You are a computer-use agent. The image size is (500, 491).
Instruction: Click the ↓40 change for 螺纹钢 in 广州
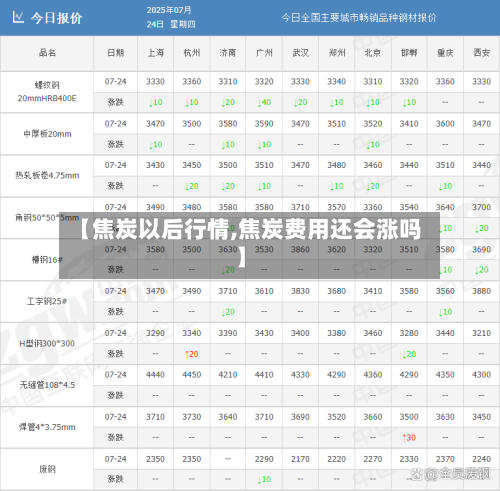[x=264, y=102]
